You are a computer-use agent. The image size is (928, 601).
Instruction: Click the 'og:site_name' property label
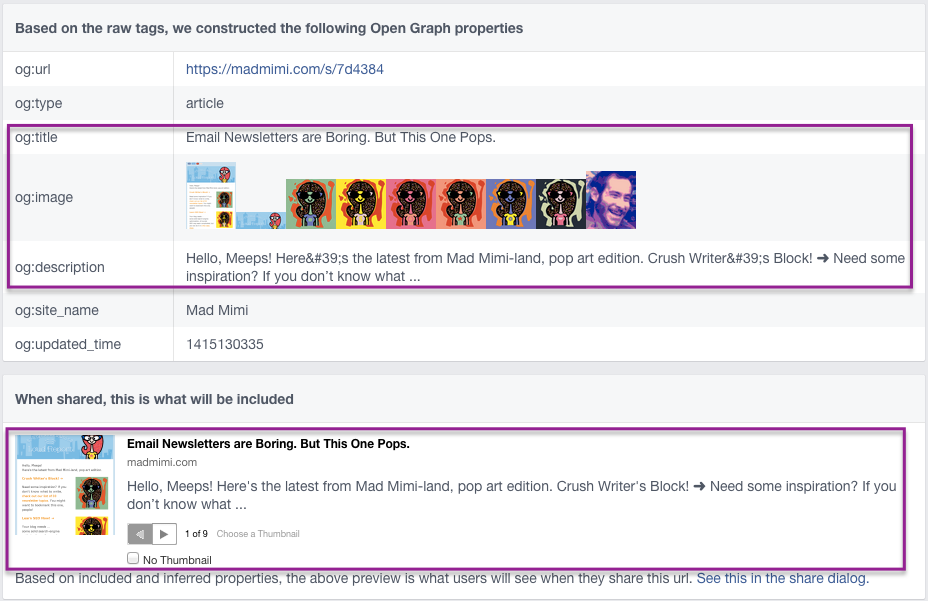click(x=57, y=310)
